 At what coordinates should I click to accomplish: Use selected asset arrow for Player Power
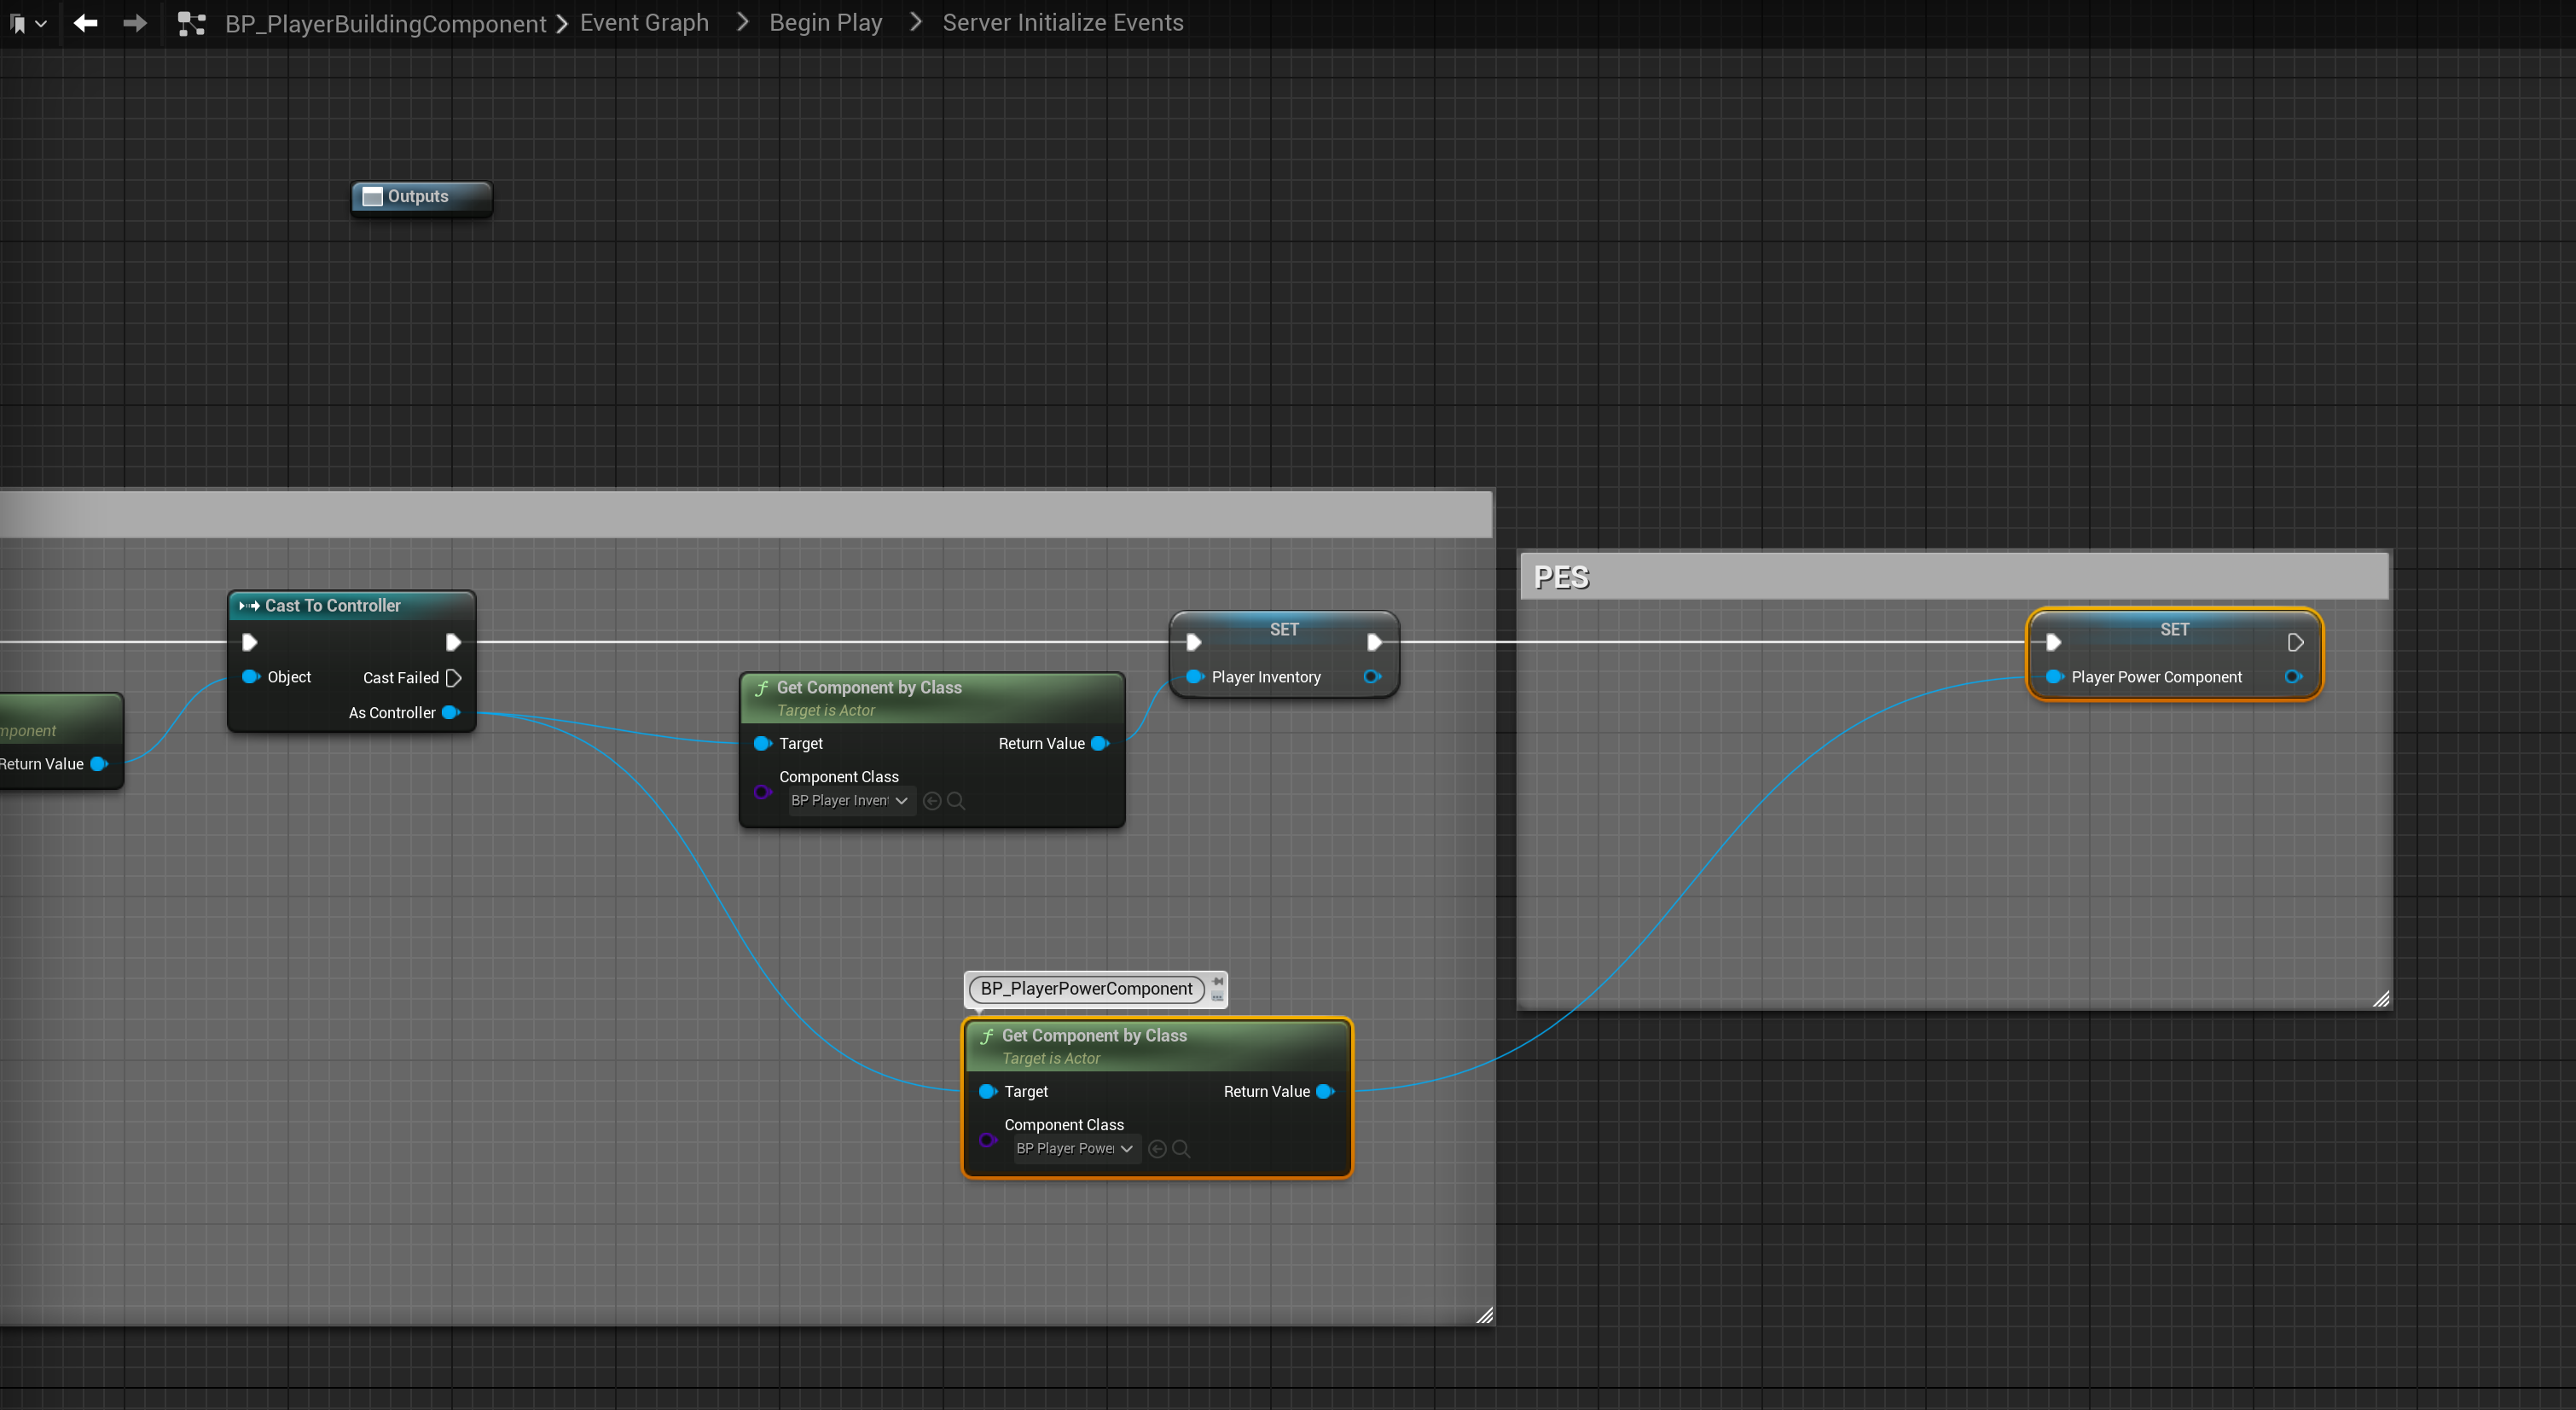[x=1157, y=1148]
